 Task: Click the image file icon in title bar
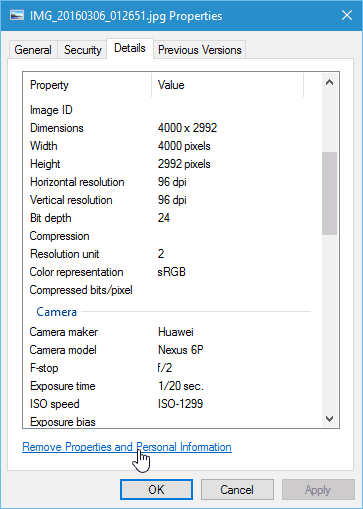[x=17, y=16]
